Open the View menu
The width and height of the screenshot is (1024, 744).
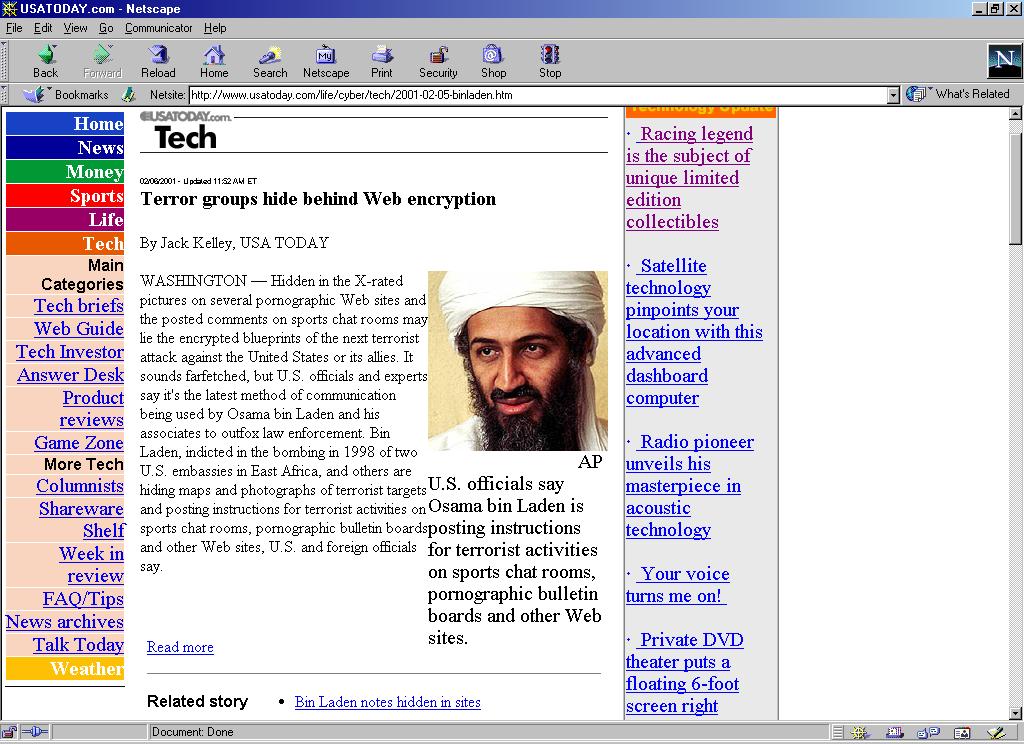[x=75, y=28]
